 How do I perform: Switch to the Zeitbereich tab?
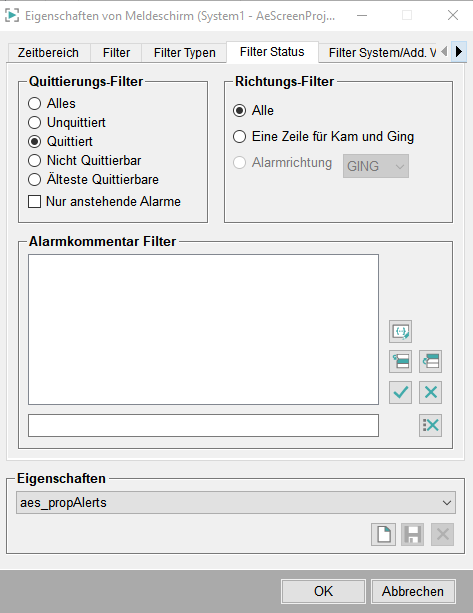48,53
